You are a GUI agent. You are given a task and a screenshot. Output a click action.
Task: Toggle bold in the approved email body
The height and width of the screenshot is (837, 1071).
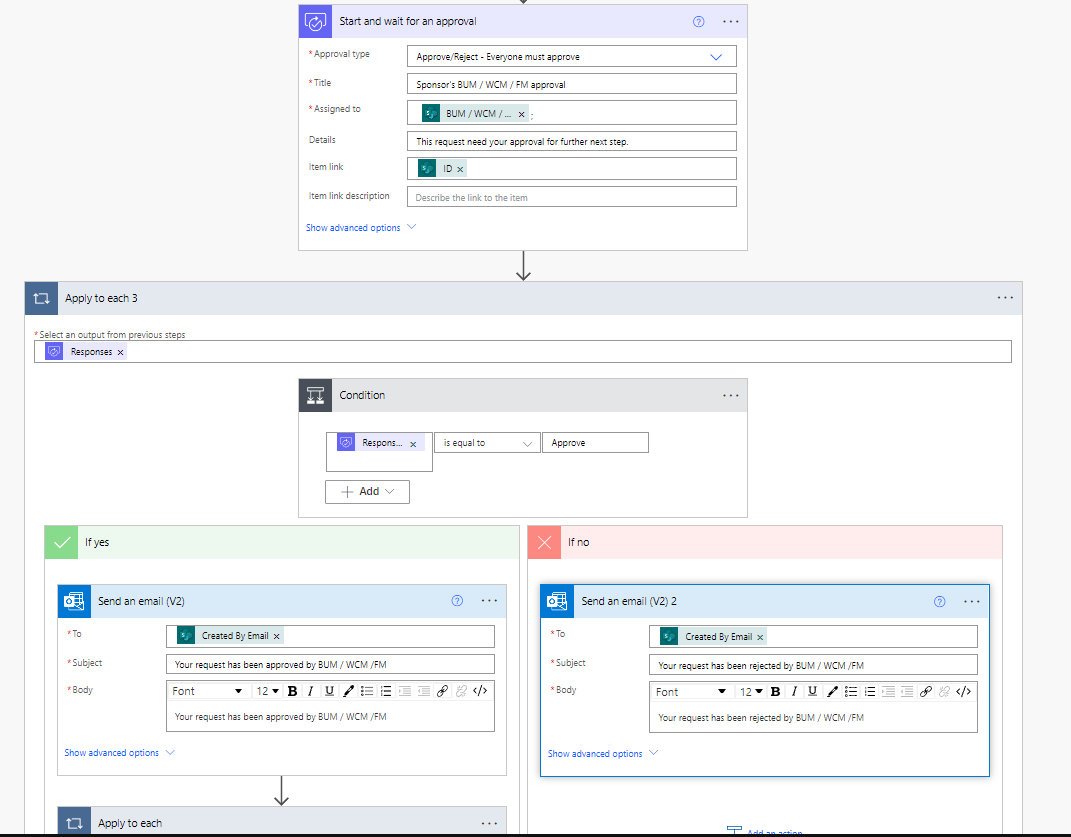[x=292, y=691]
